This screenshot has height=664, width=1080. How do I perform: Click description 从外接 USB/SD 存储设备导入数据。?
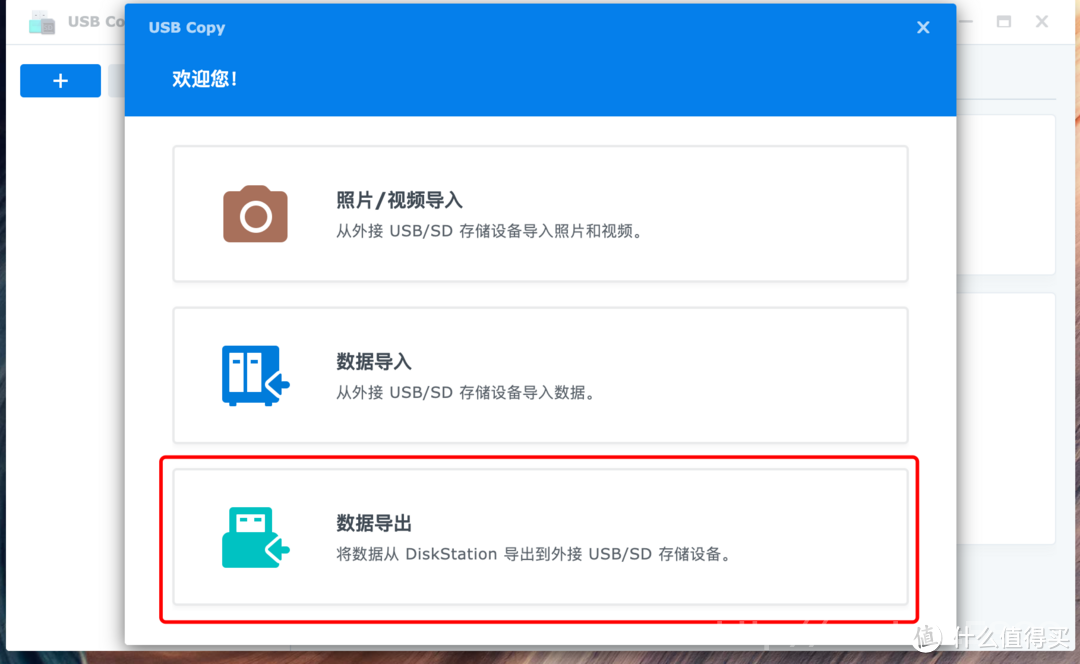click(466, 393)
